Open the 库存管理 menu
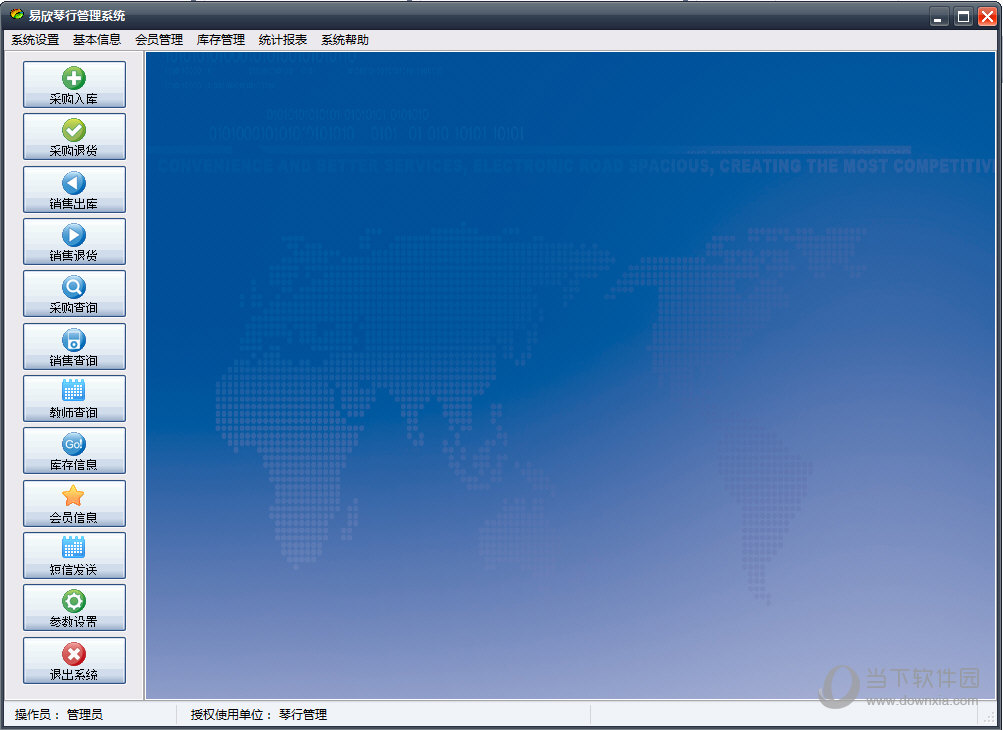Image resolution: width=1003 pixels, height=730 pixels. point(221,40)
